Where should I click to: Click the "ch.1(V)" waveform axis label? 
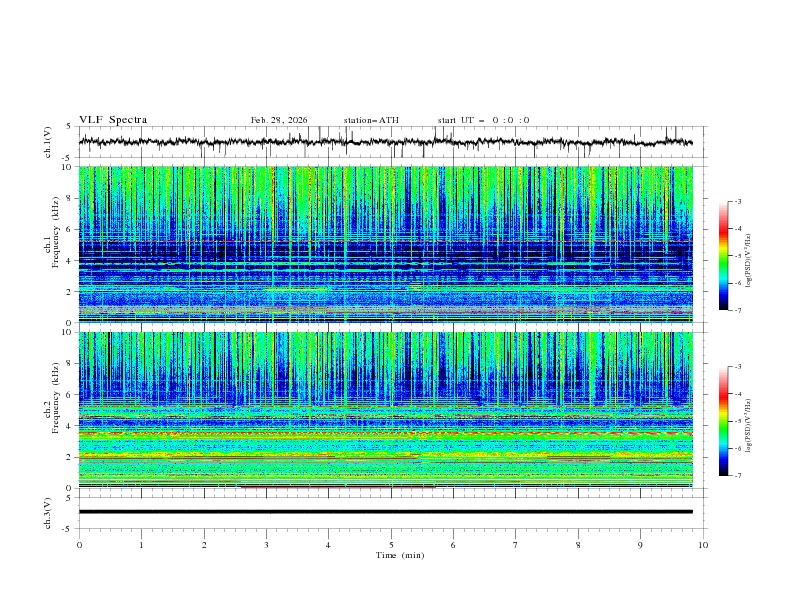click(x=47, y=142)
